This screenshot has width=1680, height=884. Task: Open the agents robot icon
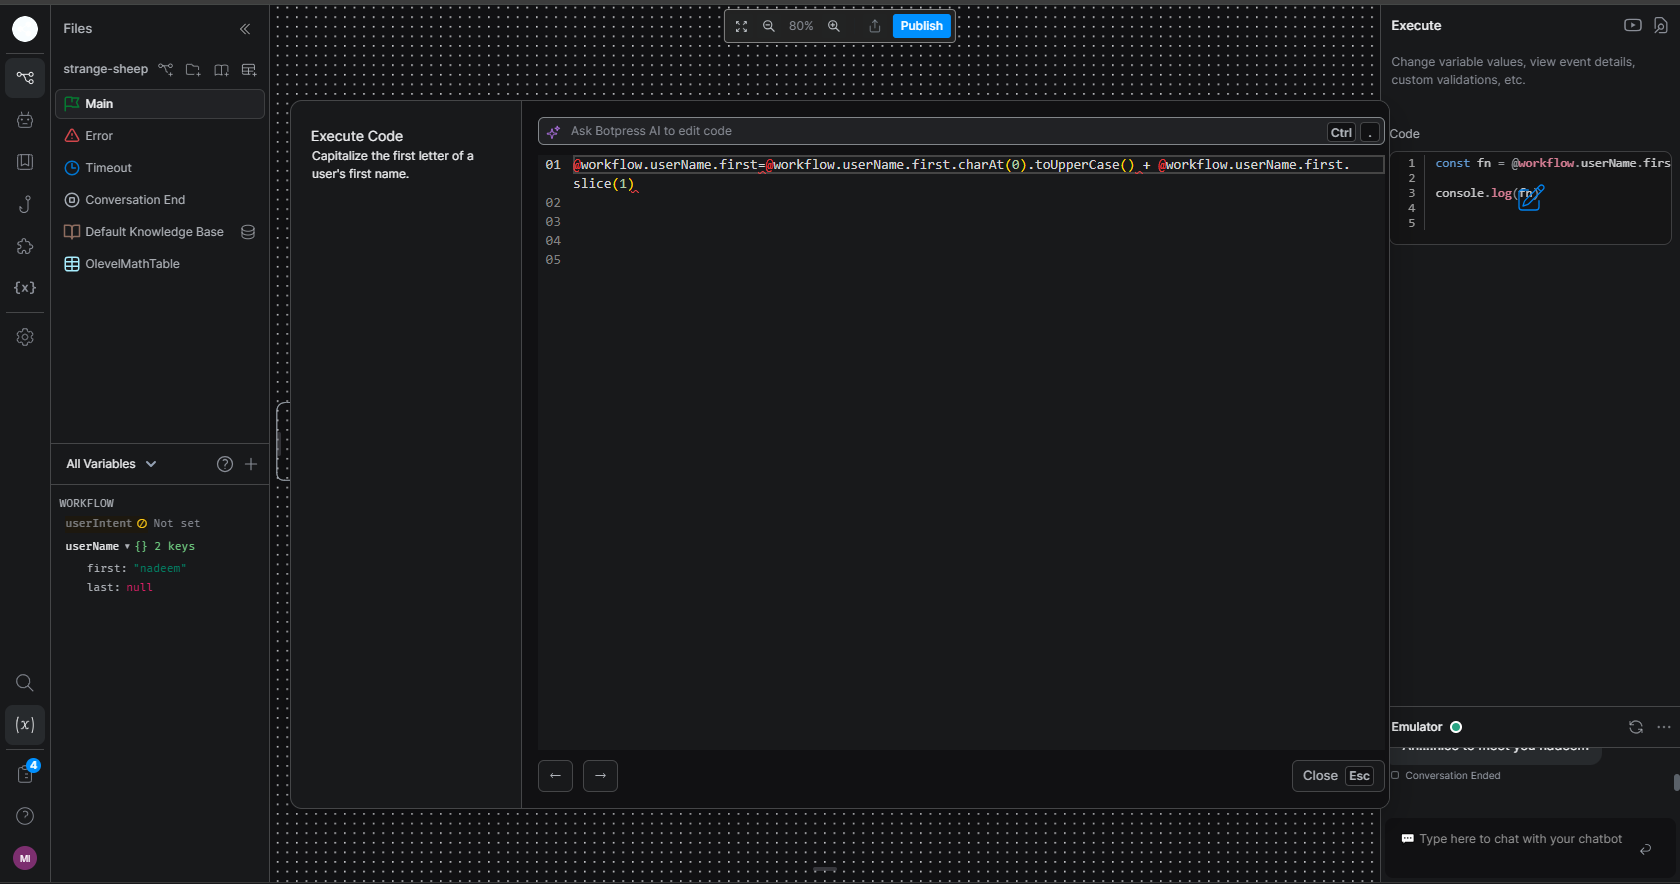pos(25,120)
